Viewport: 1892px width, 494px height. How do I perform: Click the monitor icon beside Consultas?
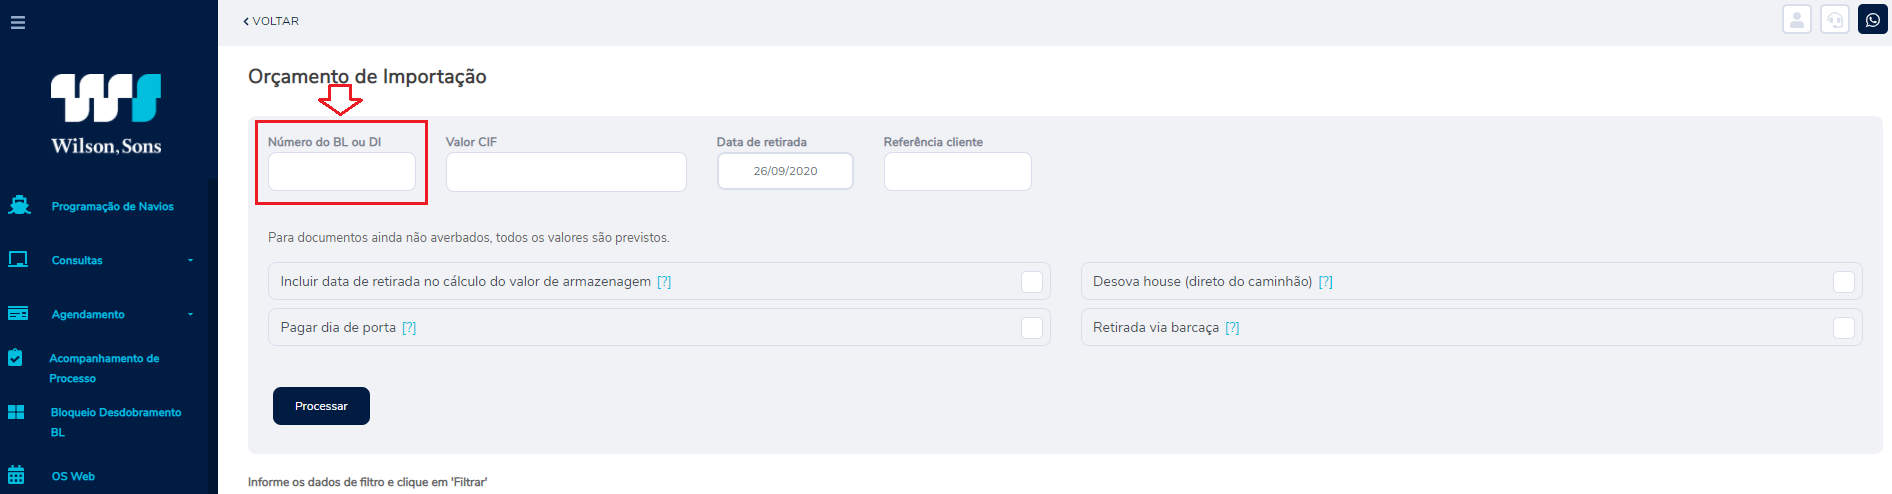coord(18,259)
